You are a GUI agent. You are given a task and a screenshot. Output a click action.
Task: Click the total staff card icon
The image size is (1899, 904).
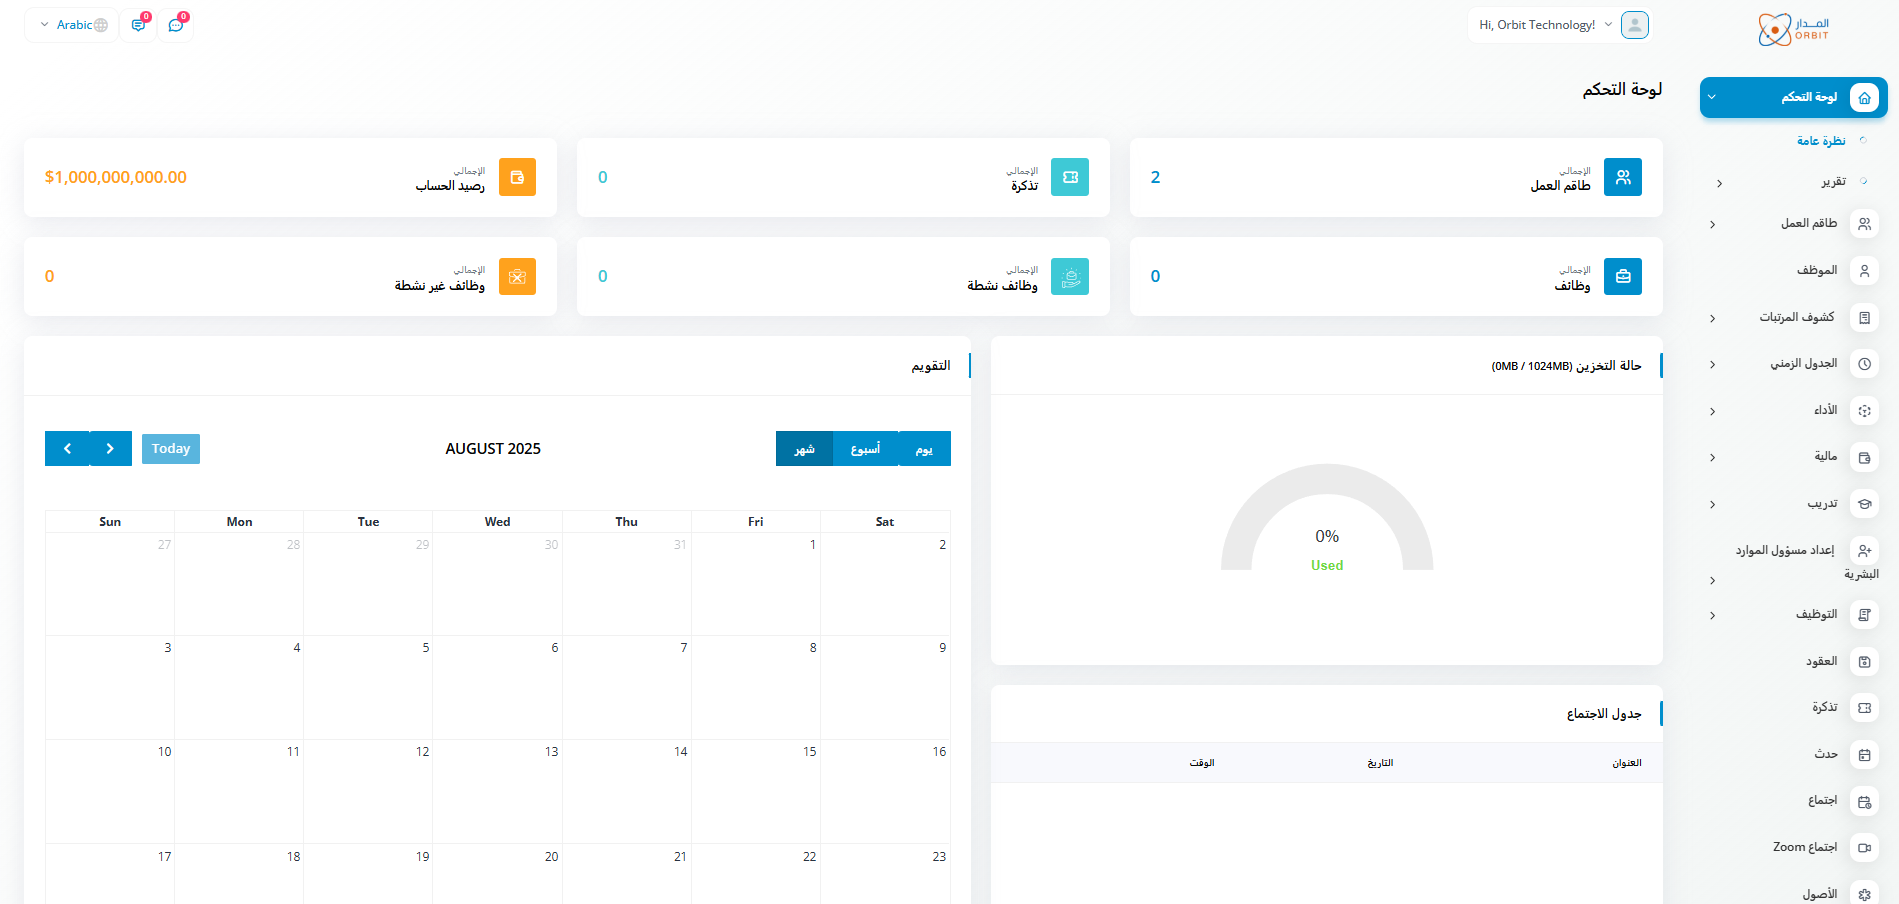point(1622,177)
